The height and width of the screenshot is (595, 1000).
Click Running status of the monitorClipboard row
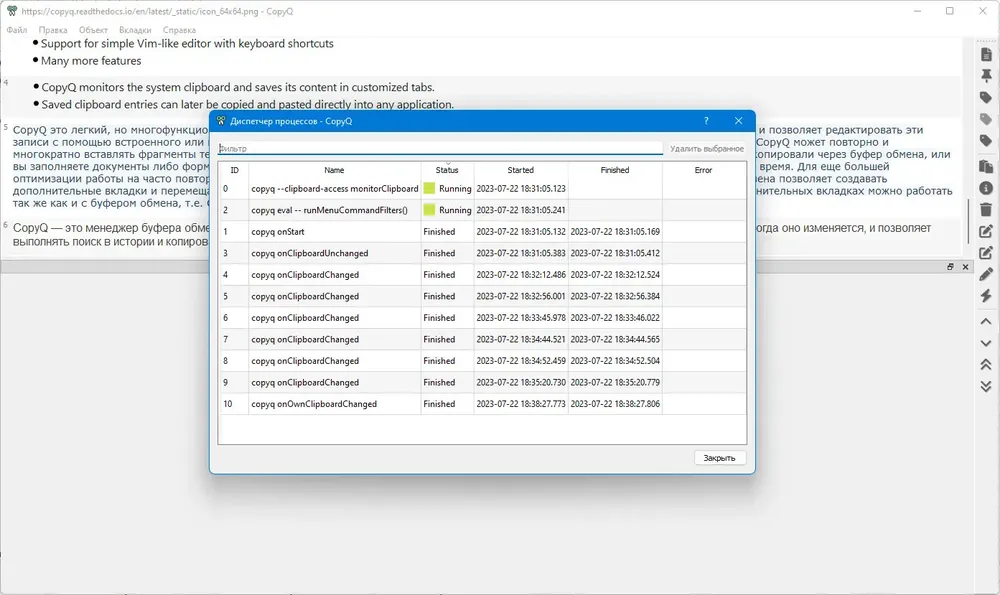tap(455, 188)
